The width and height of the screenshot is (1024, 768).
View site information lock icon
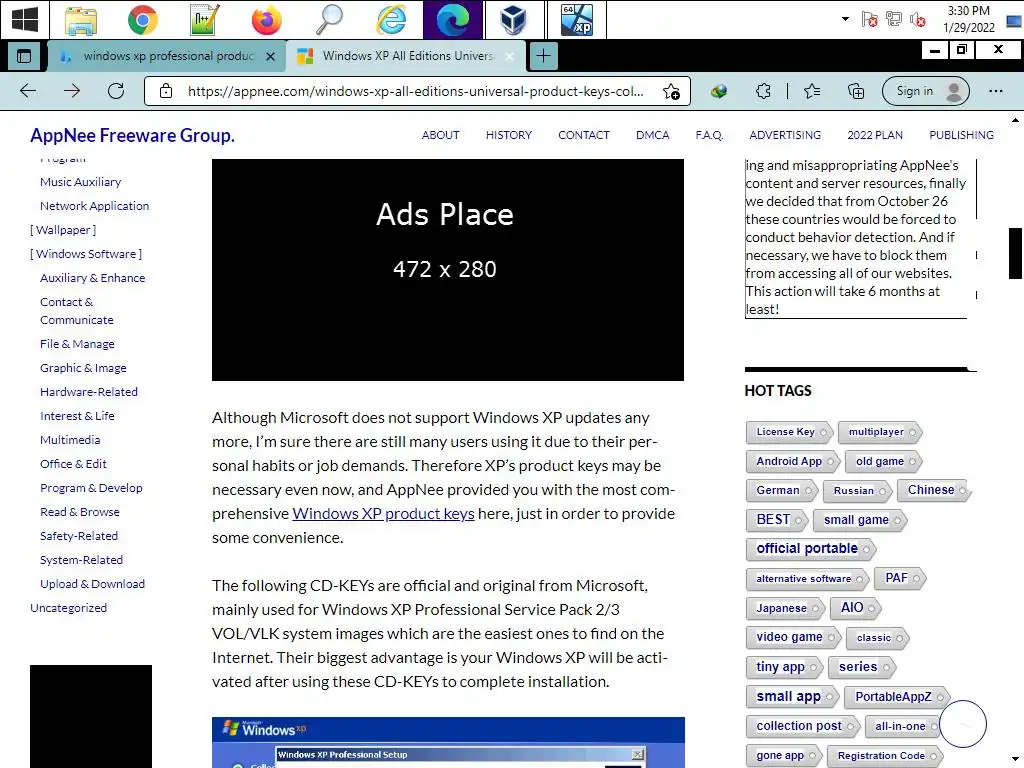click(166, 91)
